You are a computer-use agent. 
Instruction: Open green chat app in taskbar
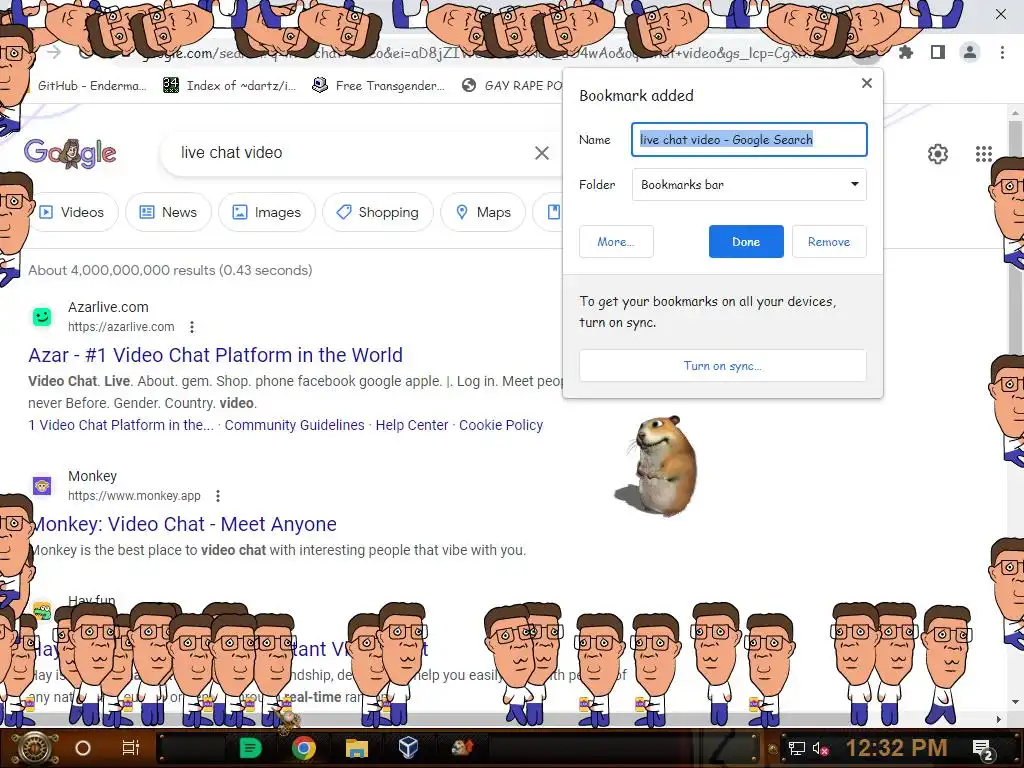pyautogui.click(x=249, y=748)
